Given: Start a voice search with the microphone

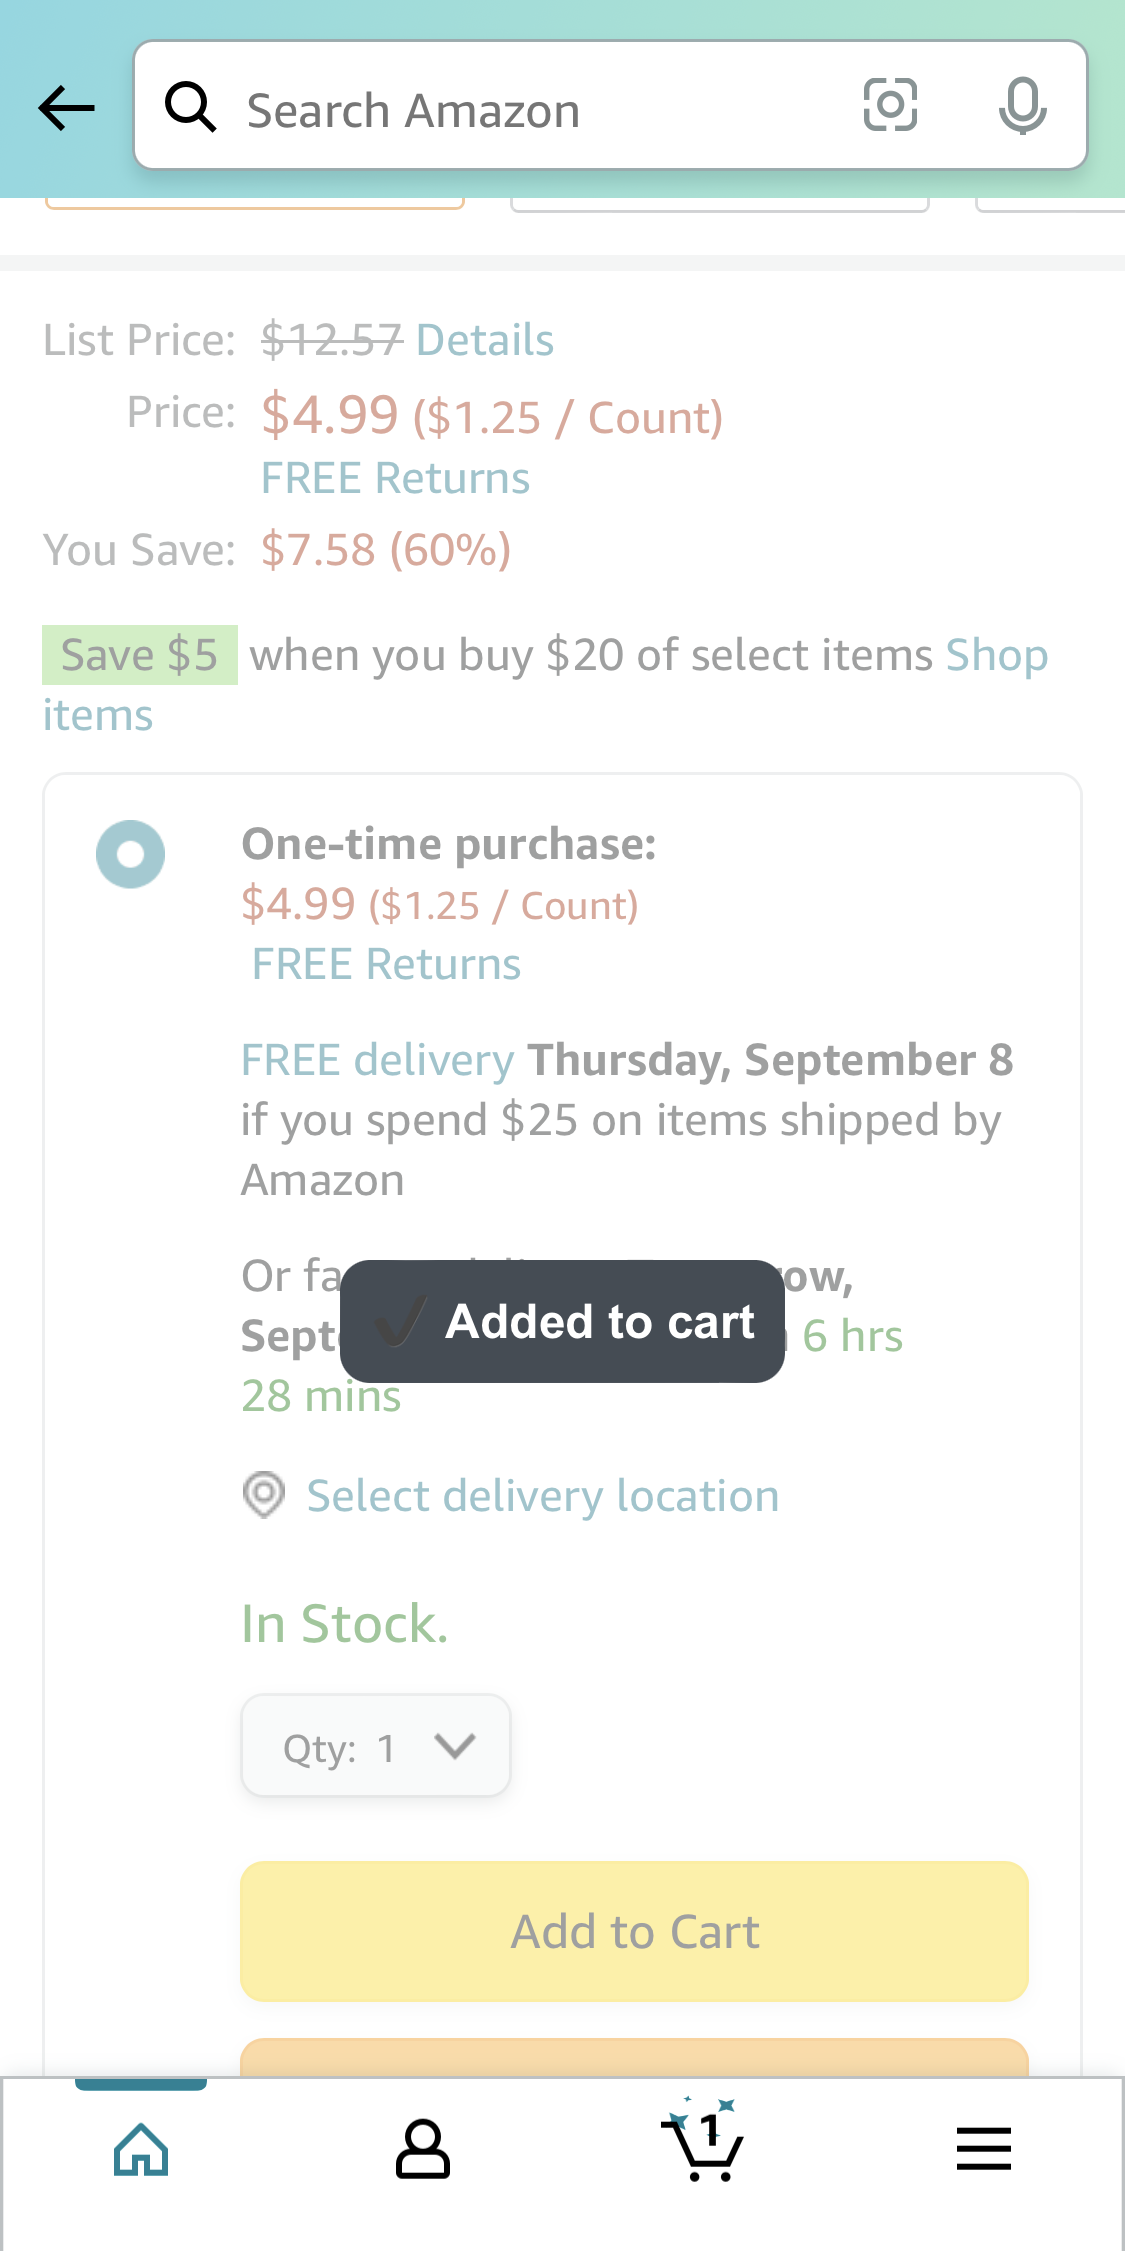Looking at the screenshot, I should pos(1023,107).
